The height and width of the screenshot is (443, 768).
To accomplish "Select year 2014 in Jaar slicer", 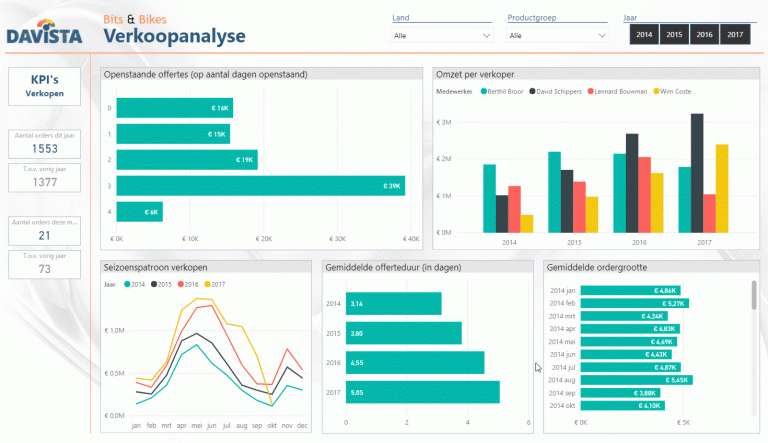I will click(644, 34).
